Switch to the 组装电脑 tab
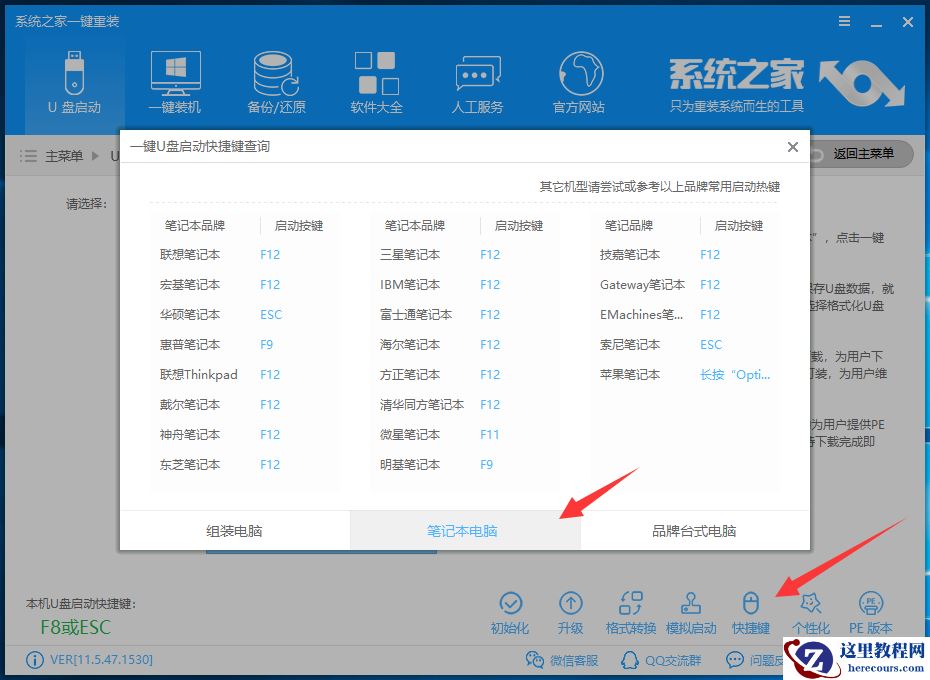Screen dimensions: 930x680 pyautogui.click(x=235, y=531)
